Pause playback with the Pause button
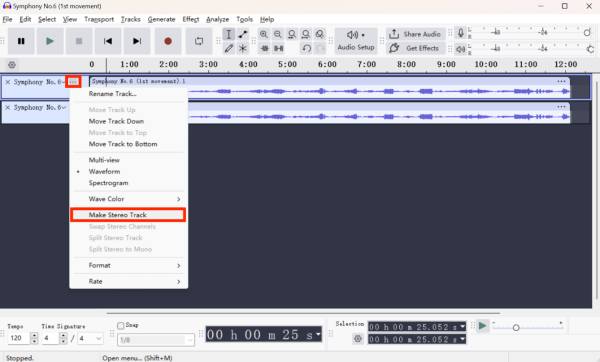The height and width of the screenshot is (362, 600). pos(21,41)
